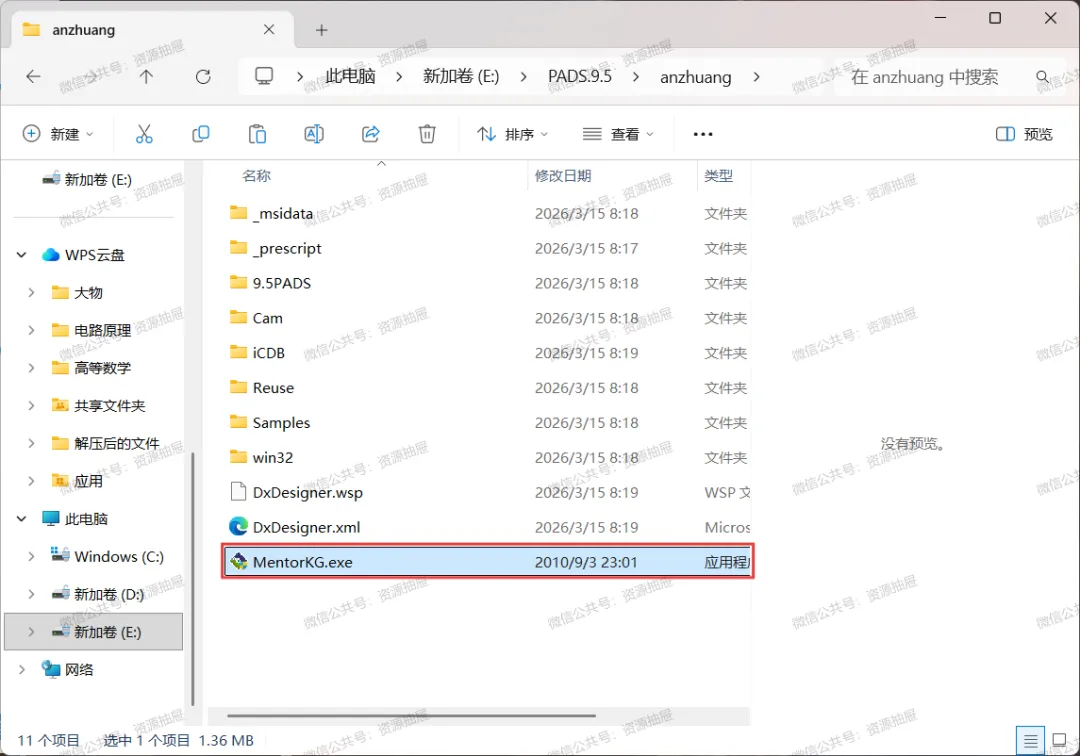The width and height of the screenshot is (1080, 756).
Task: Click the Windows (C:) drive icon
Action: pyautogui.click(x=60, y=555)
